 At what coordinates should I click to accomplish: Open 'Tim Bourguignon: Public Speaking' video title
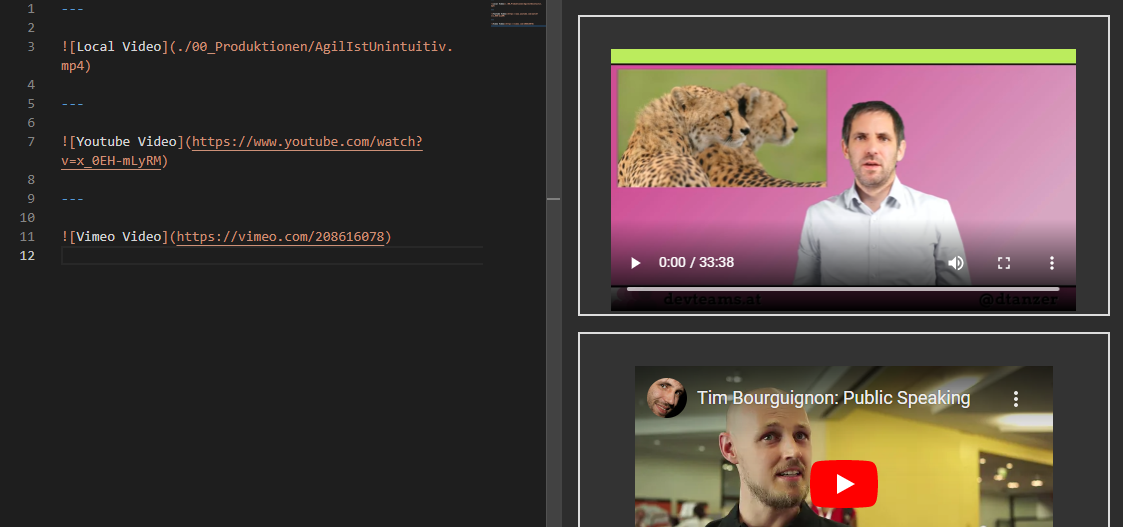(x=834, y=398)
